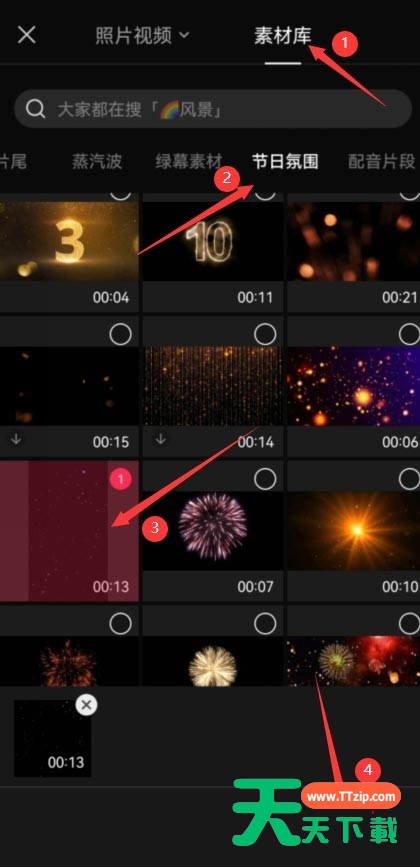Deselect the clip marked with red badge 1

pyautogui.click(x=120, y=479)
